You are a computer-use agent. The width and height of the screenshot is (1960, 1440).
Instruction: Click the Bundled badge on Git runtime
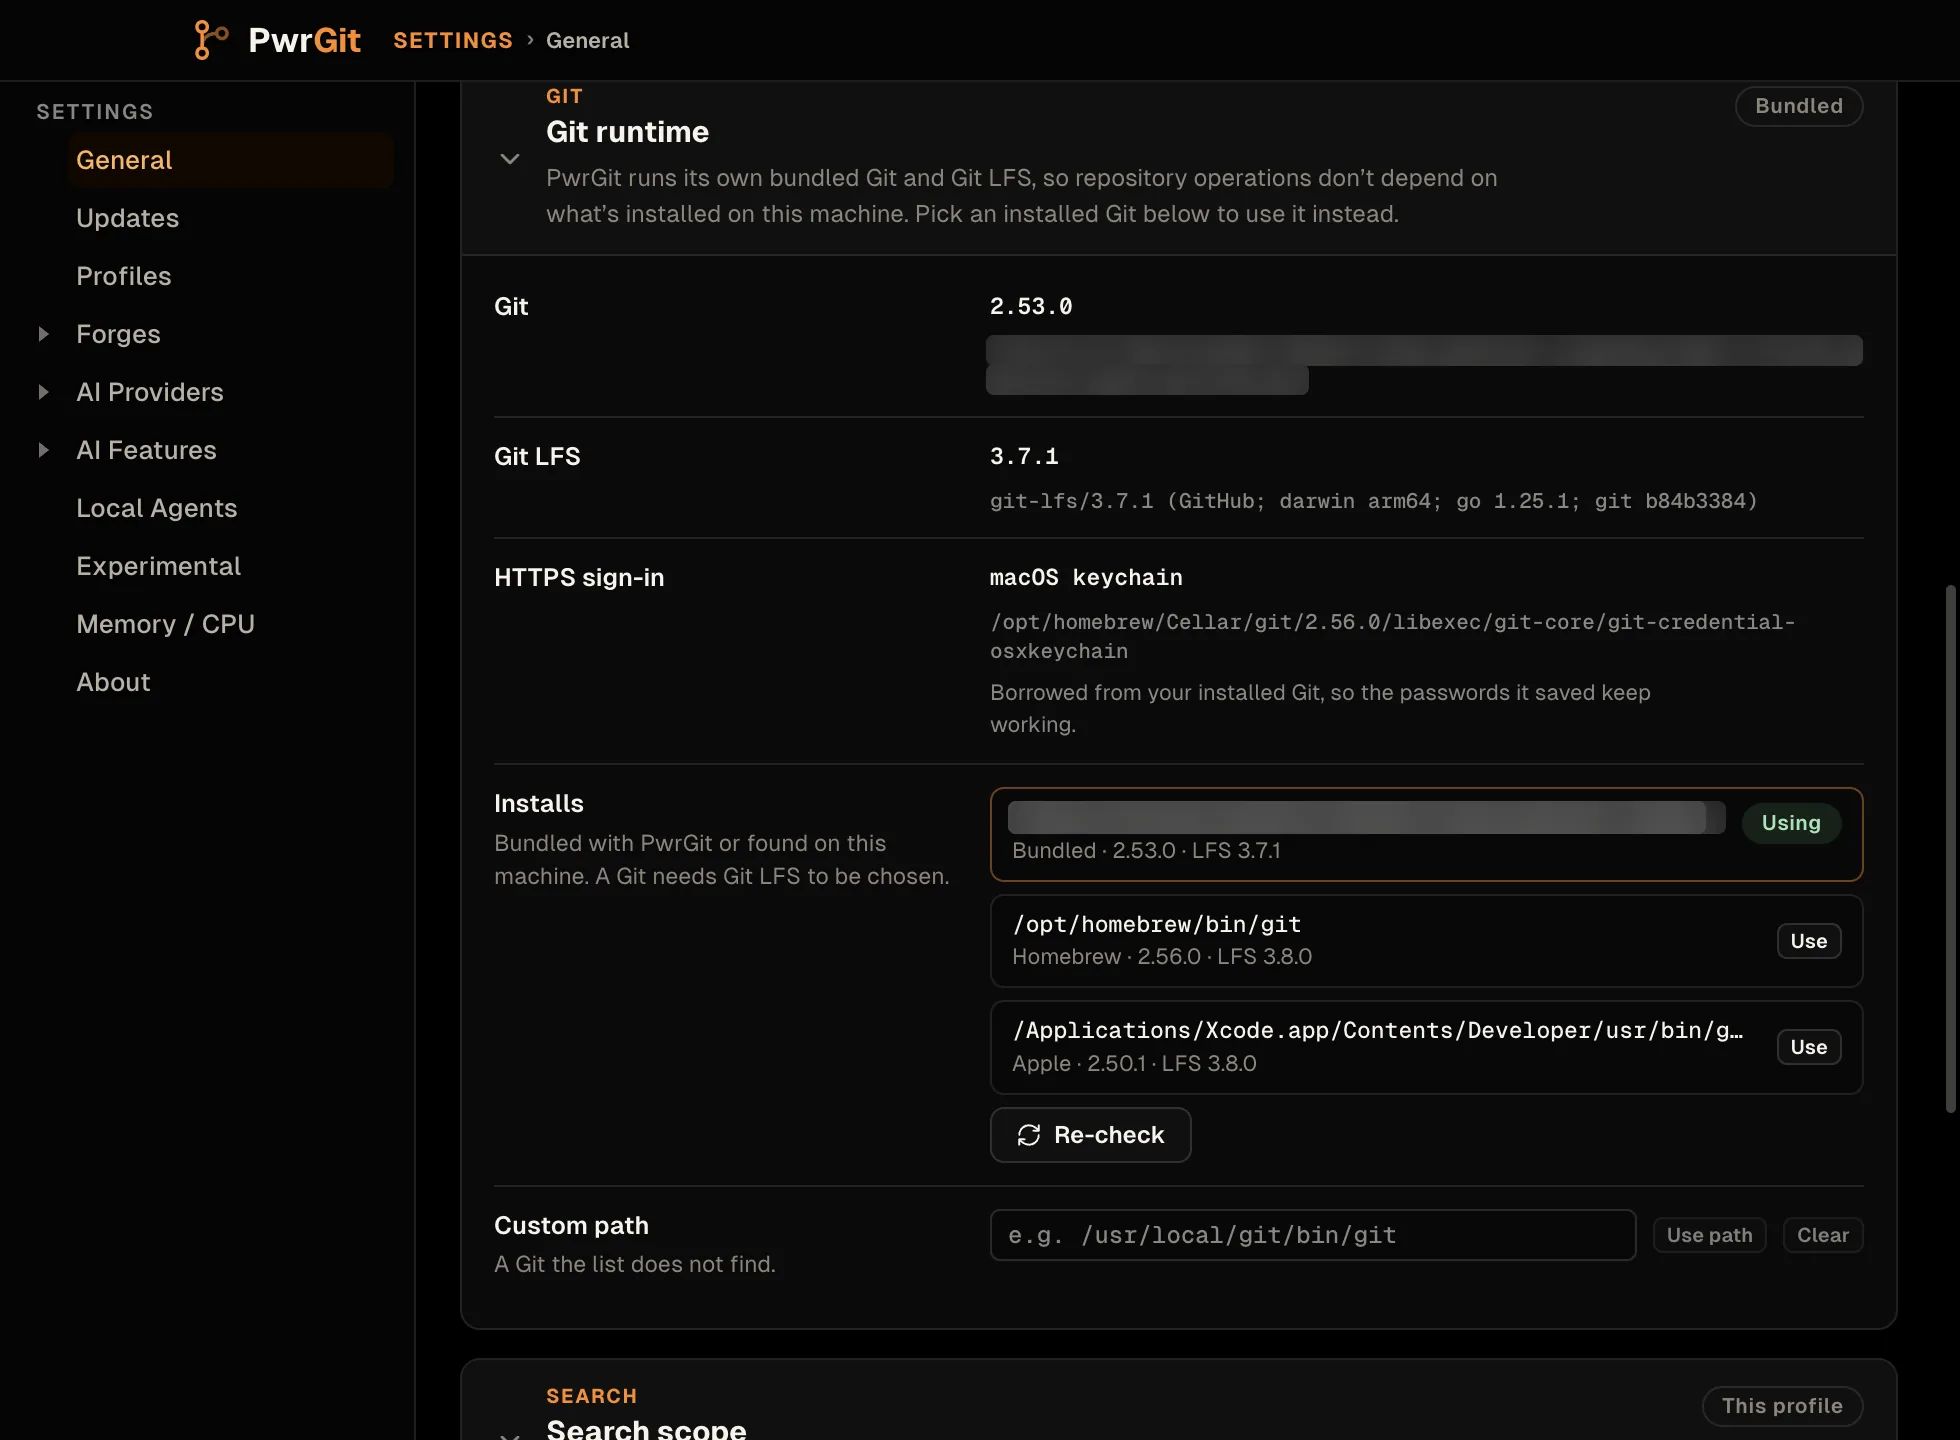[x=1799, y=106]
